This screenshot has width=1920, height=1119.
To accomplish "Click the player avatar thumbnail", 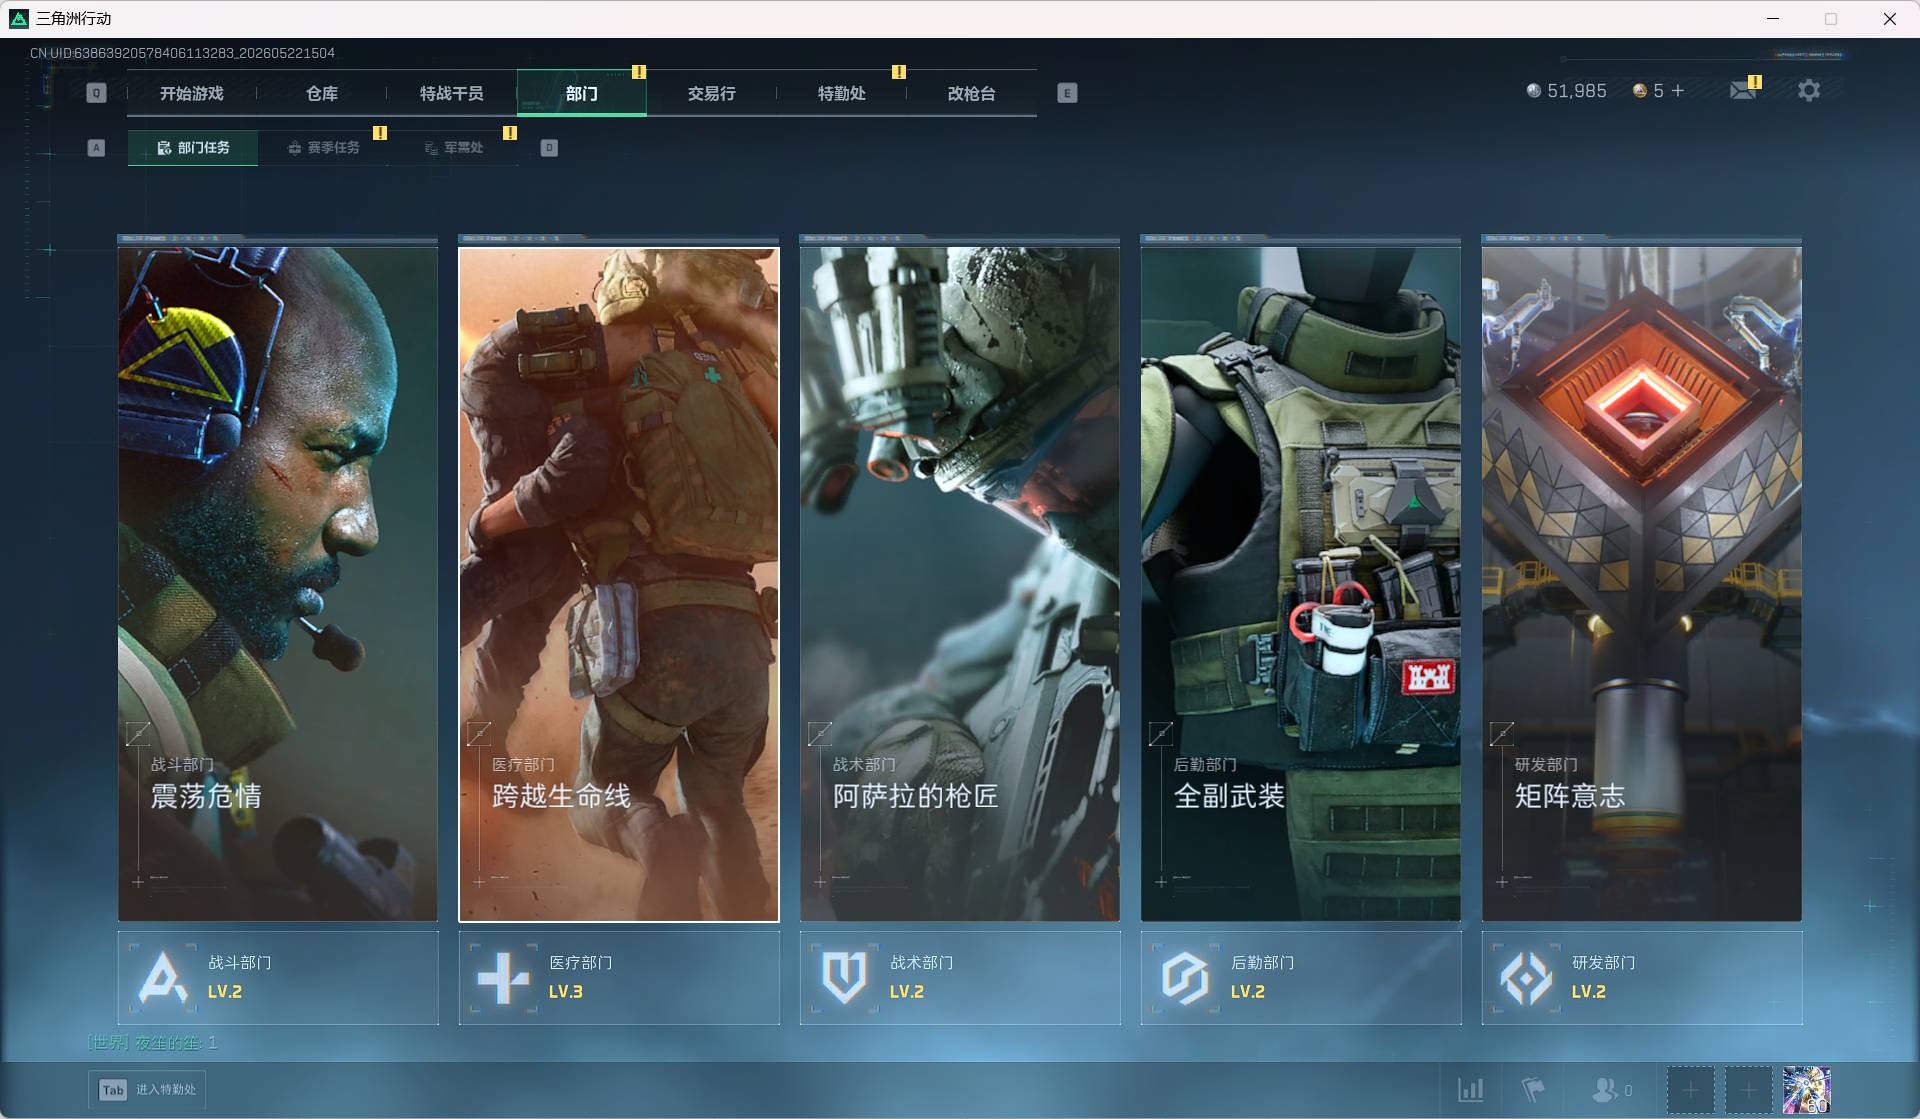I will [x=1806, y=1090].
